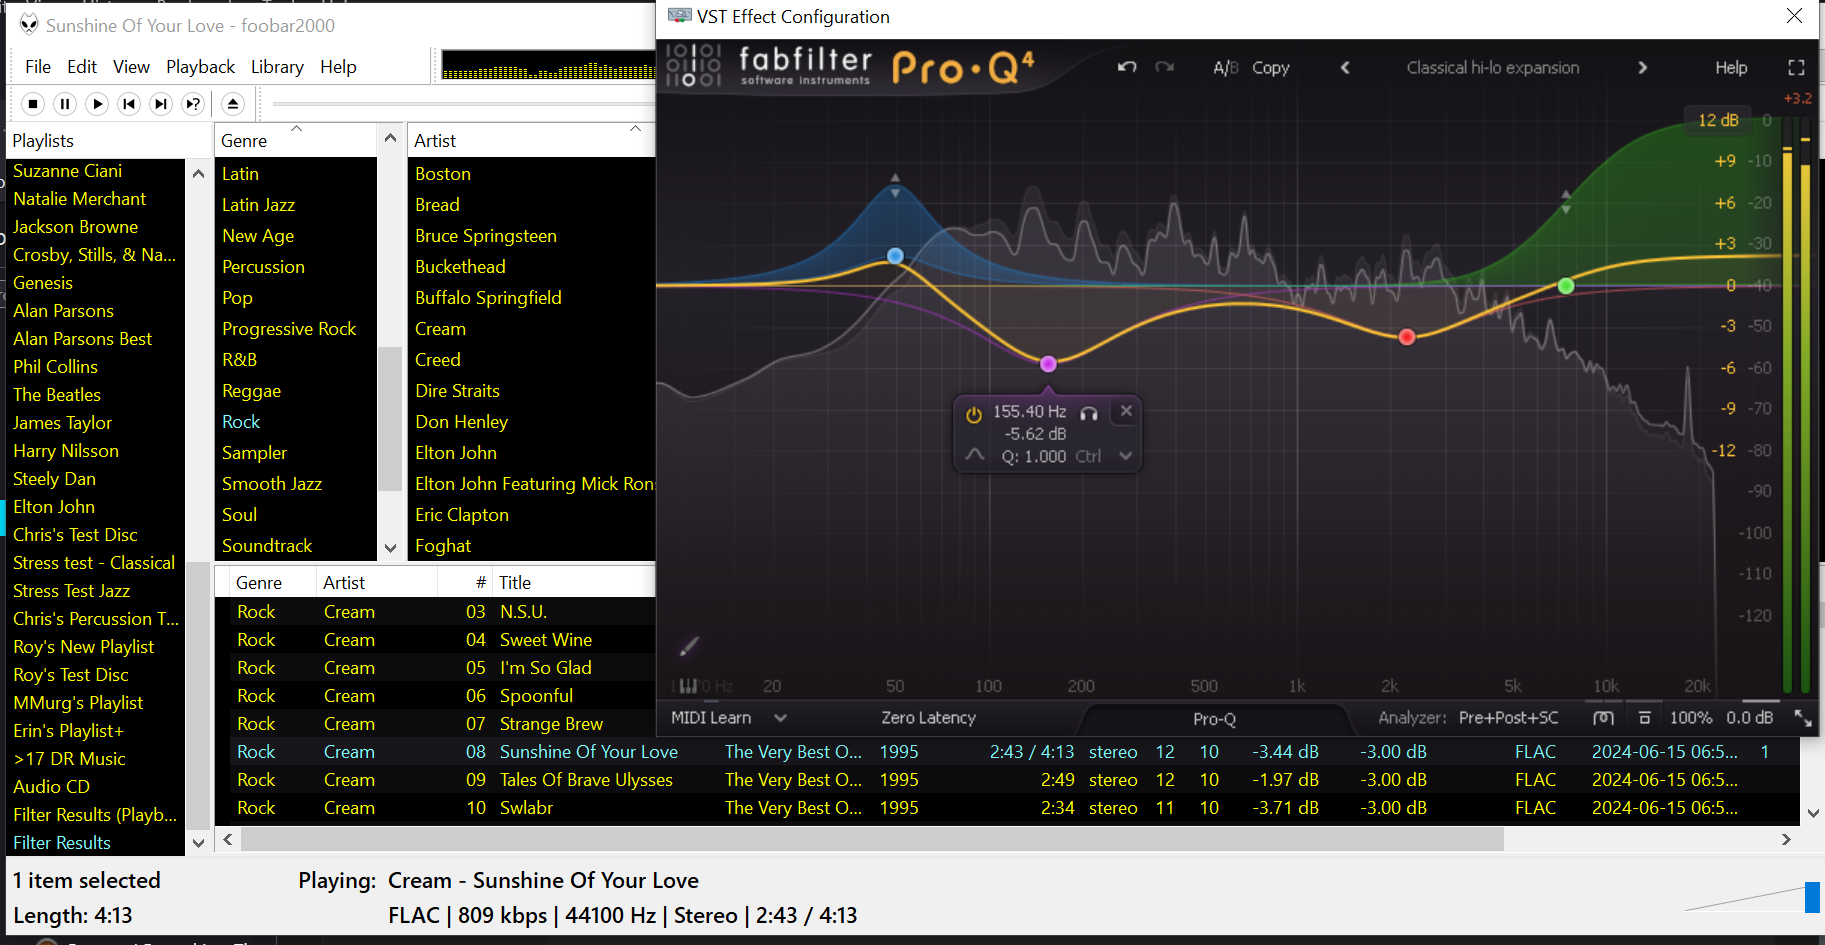Edit the Q: 1.000 value
This screenshot has width=1825, height=945.
click(1034, 456)
